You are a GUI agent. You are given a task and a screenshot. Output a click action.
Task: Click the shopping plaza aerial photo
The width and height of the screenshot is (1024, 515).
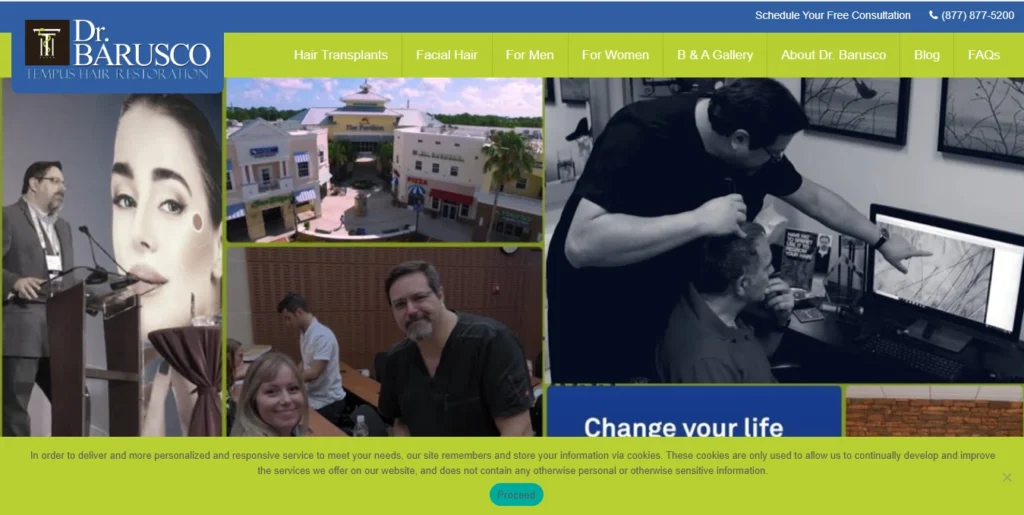[x=384, y=160]
